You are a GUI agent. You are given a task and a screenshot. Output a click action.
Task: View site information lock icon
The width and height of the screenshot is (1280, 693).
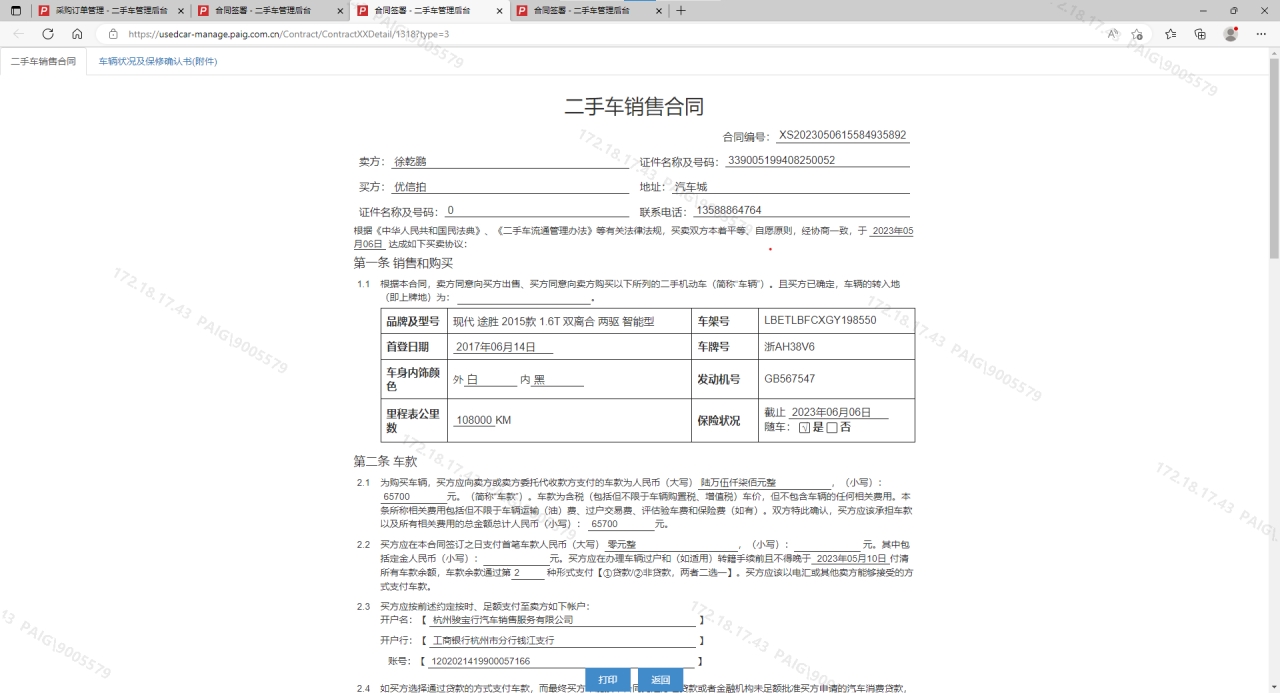(x=113, y=33)
